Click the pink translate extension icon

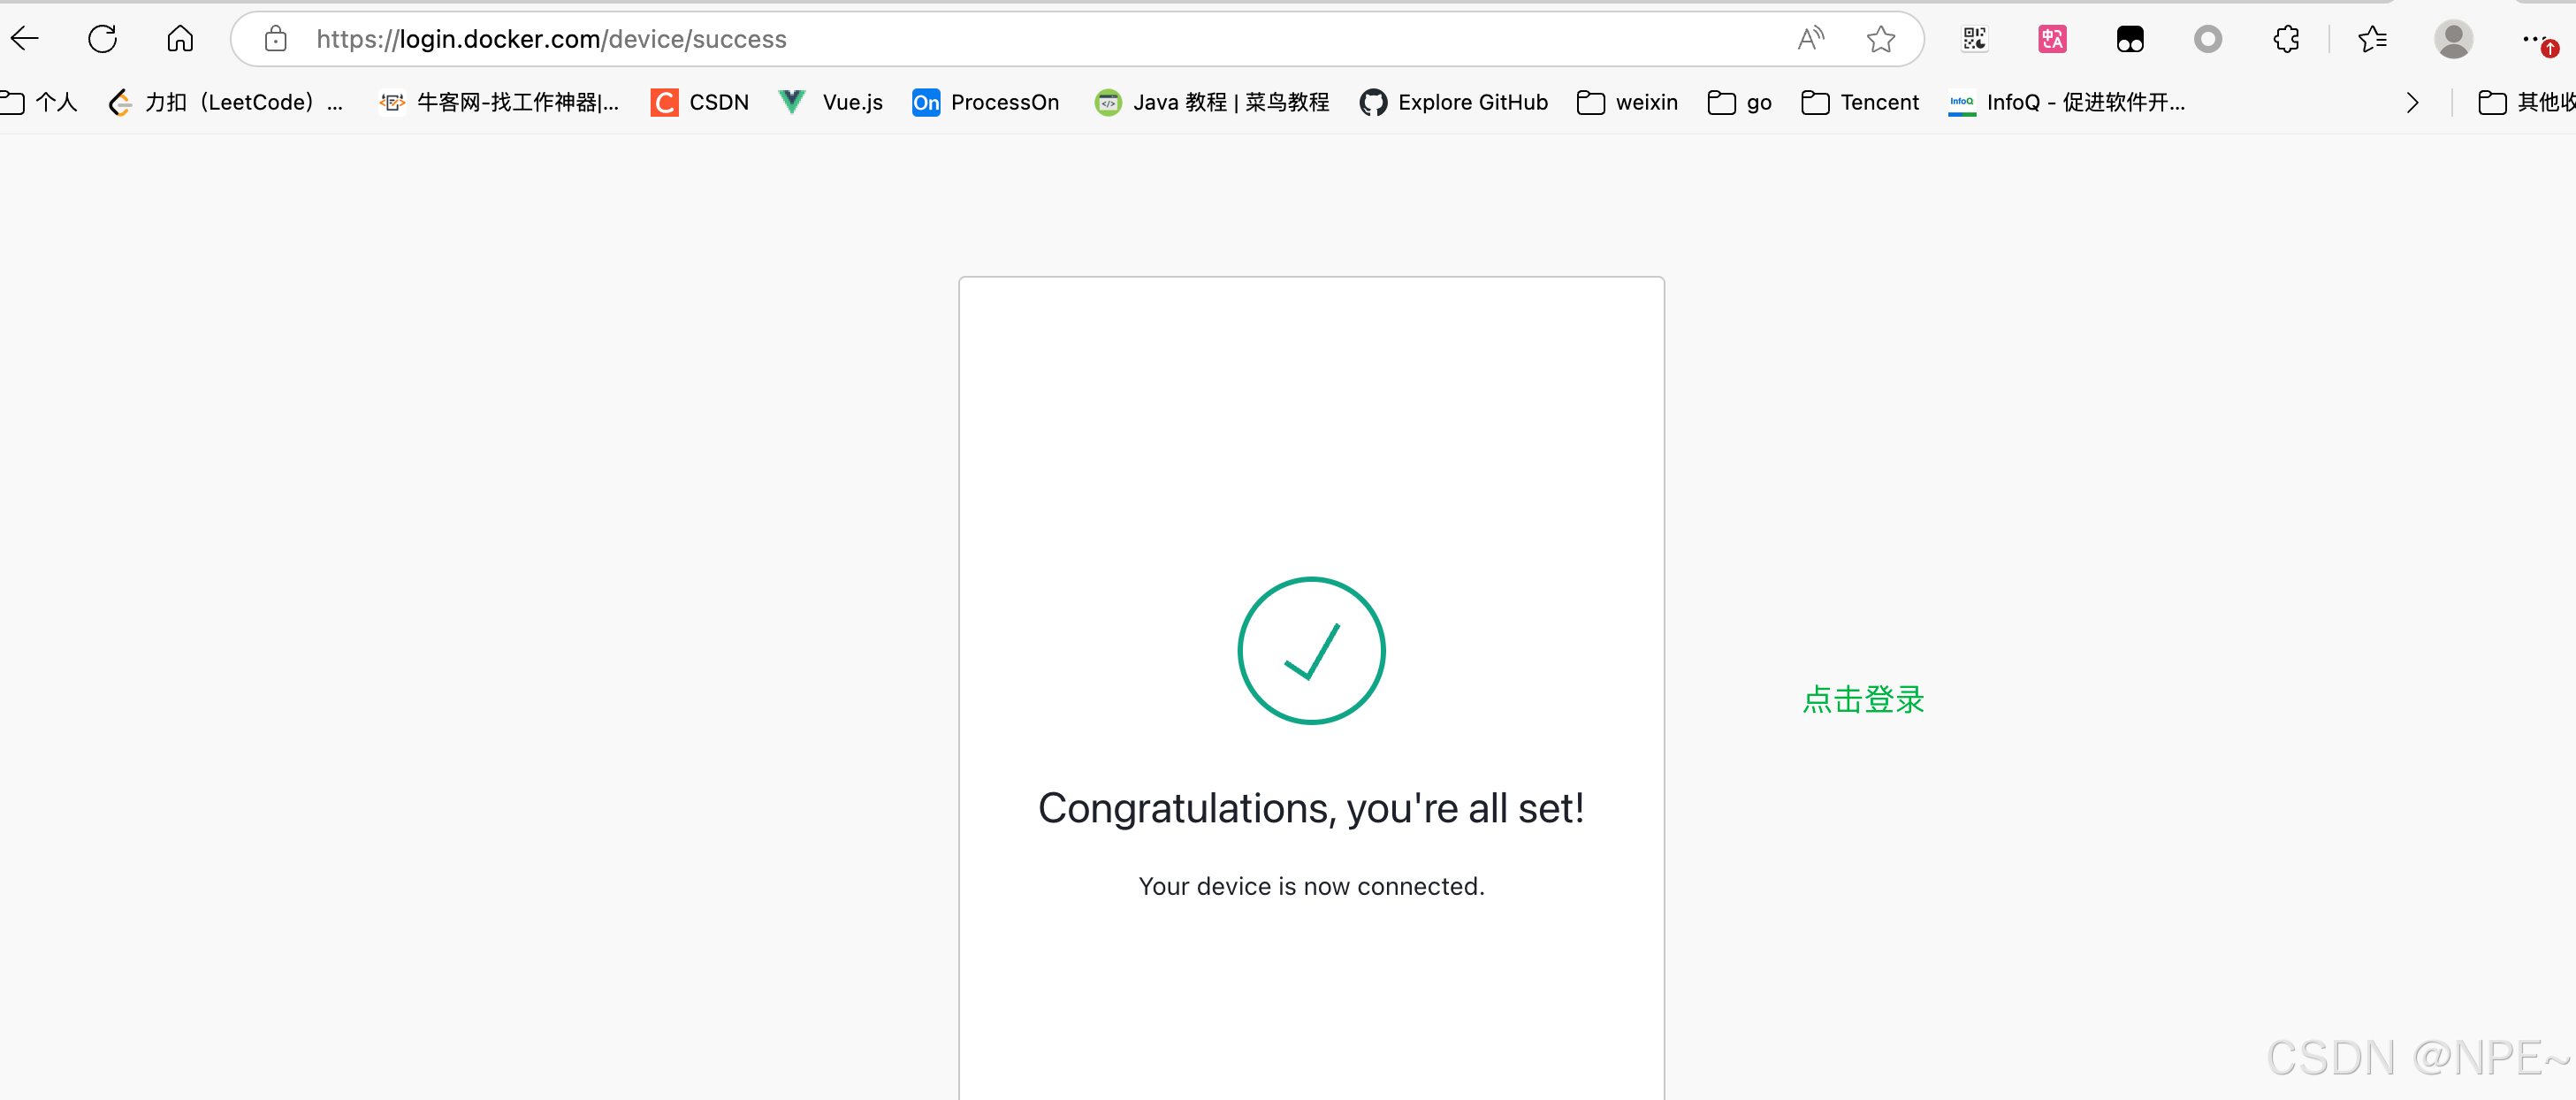(2052, 39)
